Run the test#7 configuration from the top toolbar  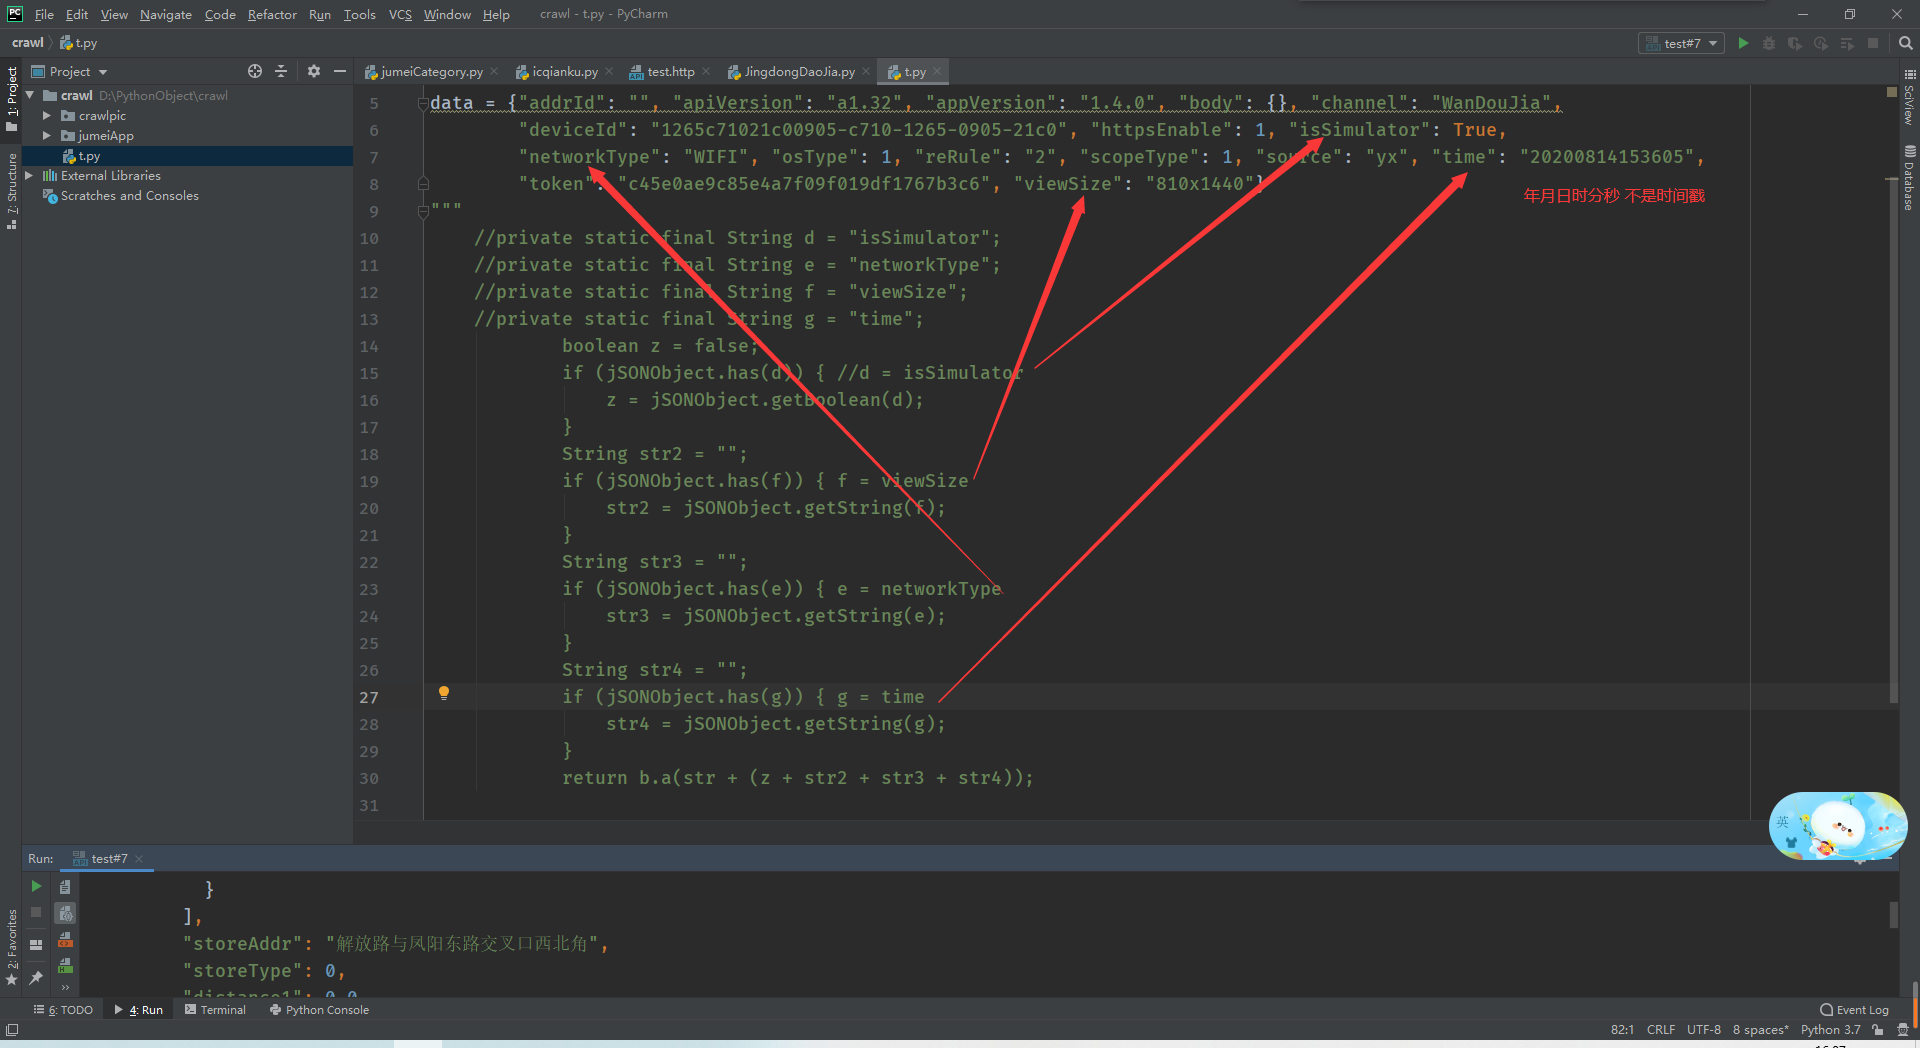[x=1743, y=43]
